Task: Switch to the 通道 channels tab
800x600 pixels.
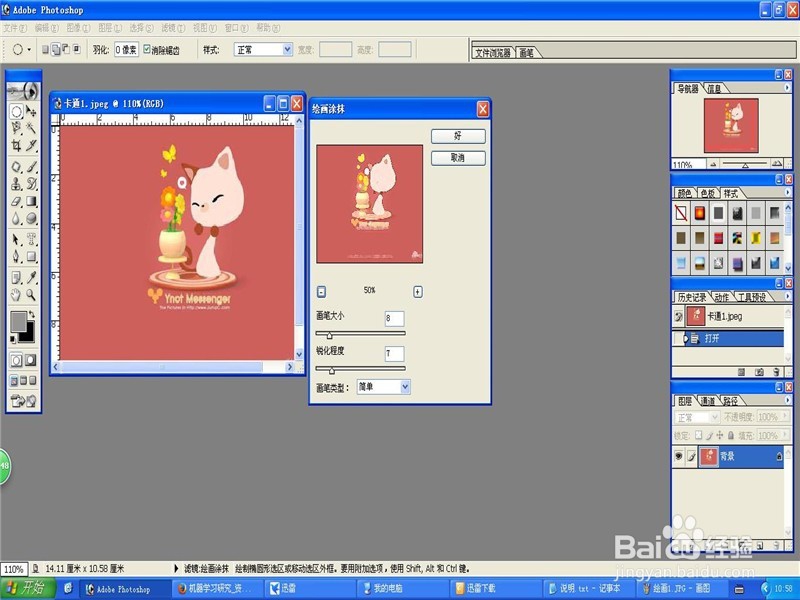Action: 708,401
